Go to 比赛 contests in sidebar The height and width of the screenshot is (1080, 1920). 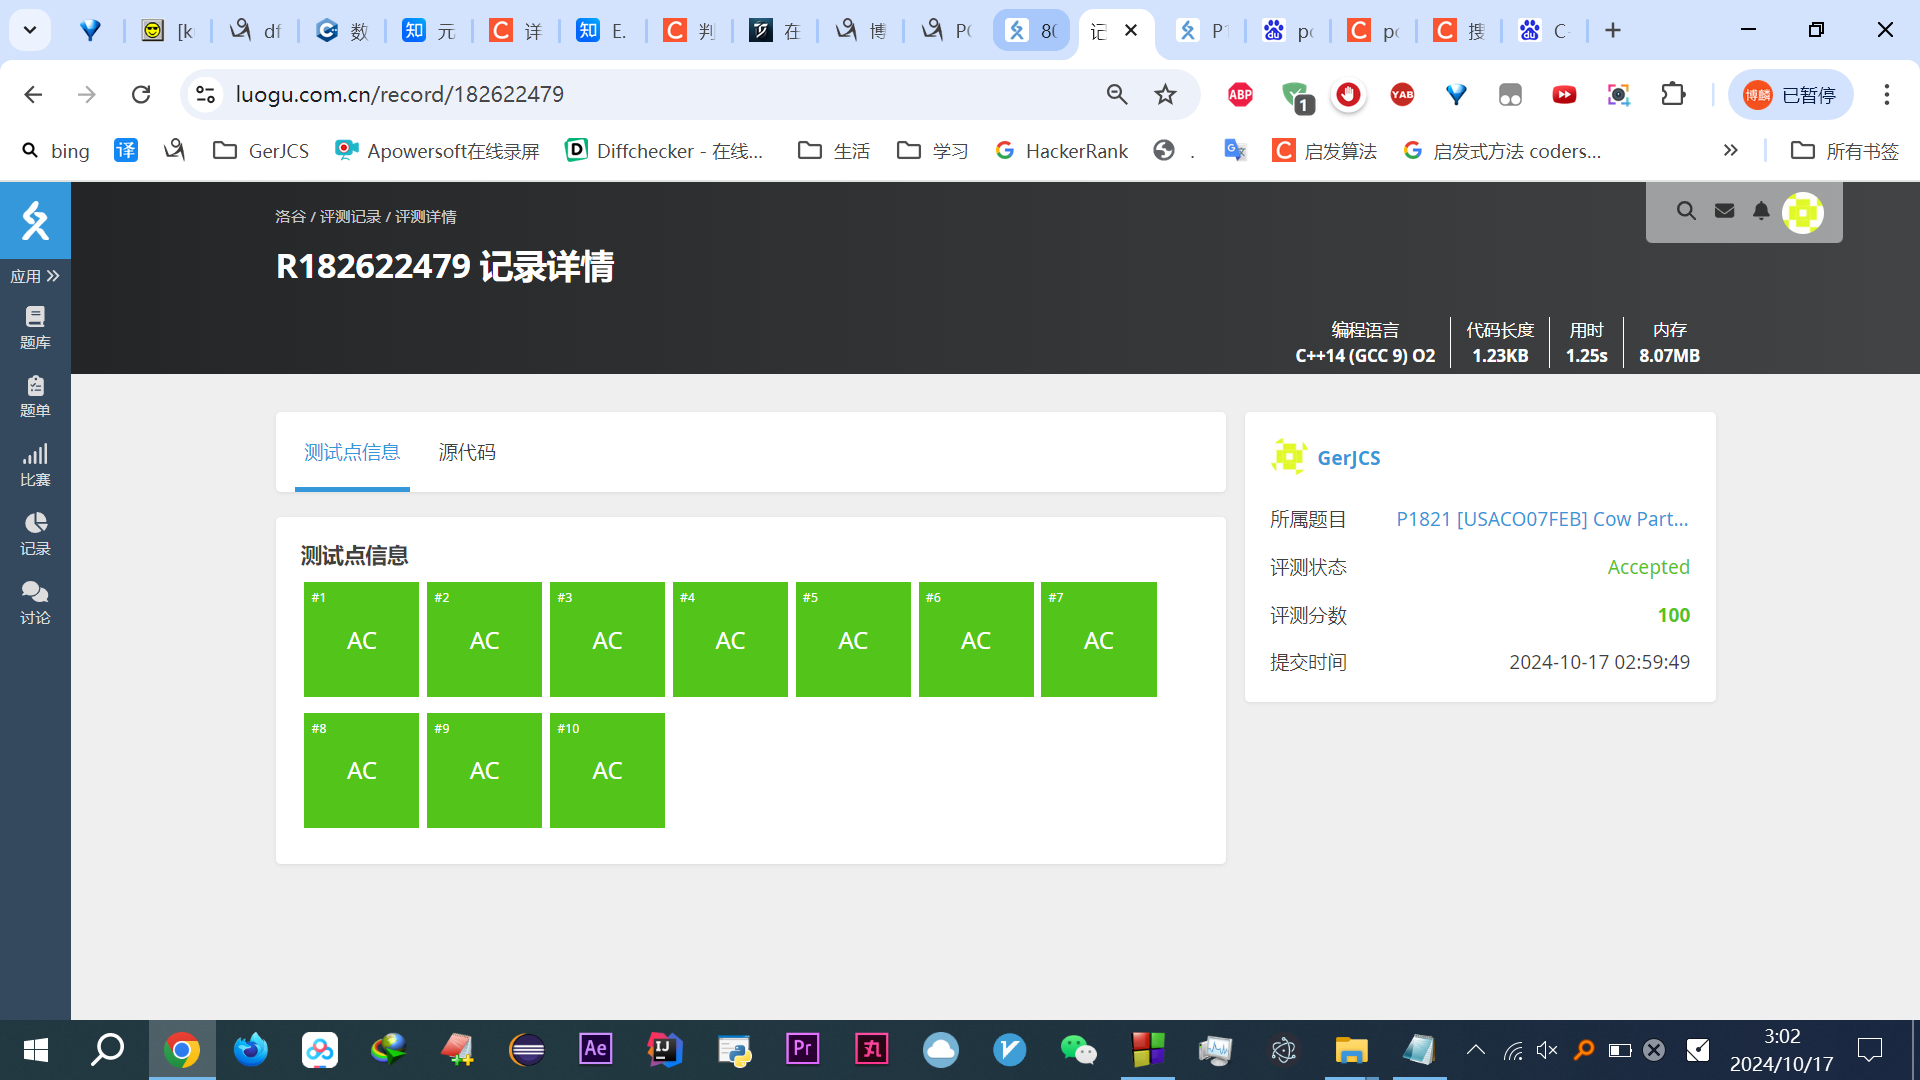point(35,465)
